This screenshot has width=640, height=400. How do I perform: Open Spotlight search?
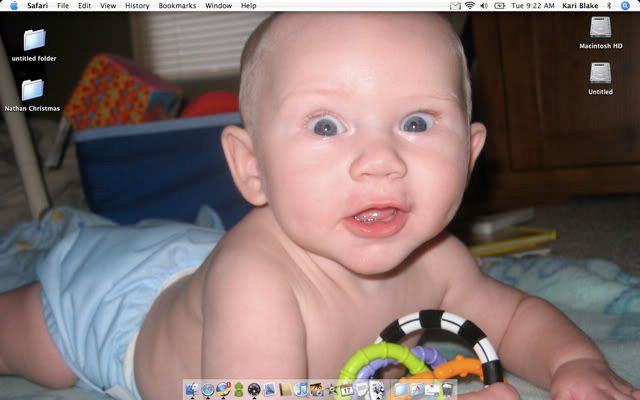tap(625, 6)
